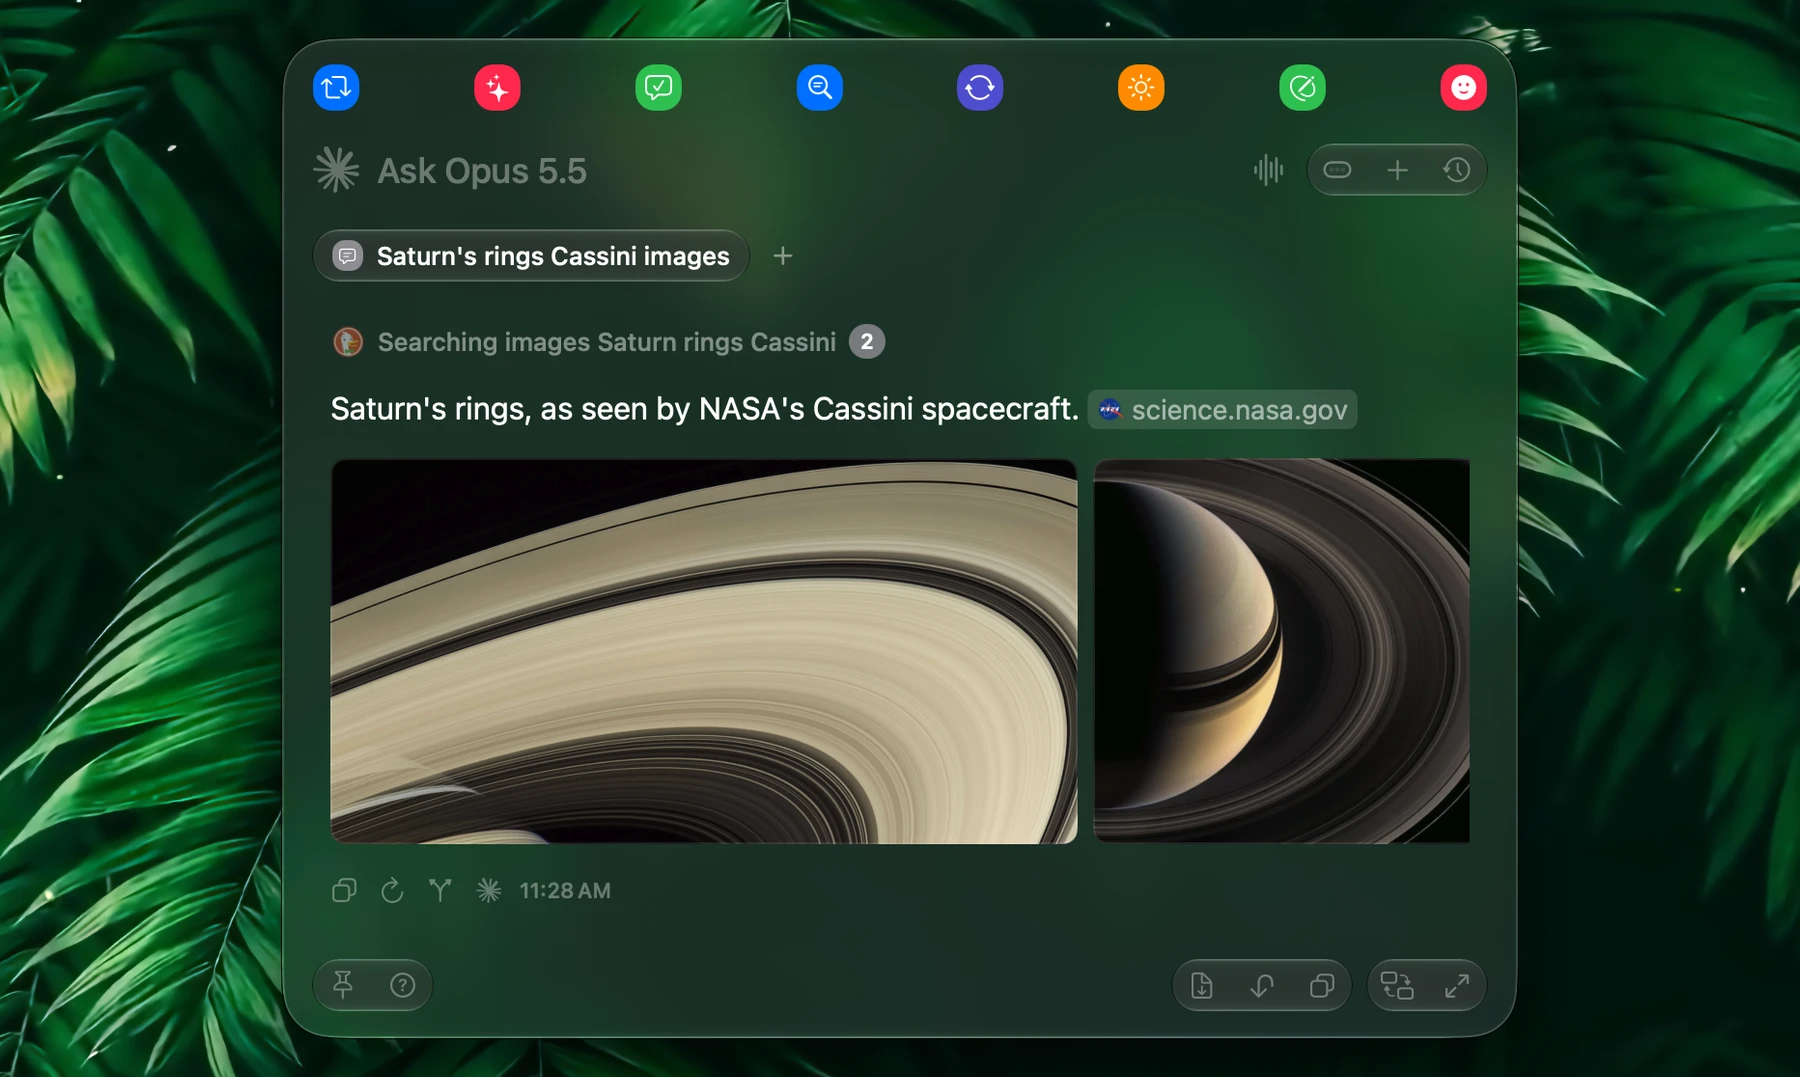Click the blue crop-rotate icon at top
Screen dimensions: 1800x1077
coord(336,88)
